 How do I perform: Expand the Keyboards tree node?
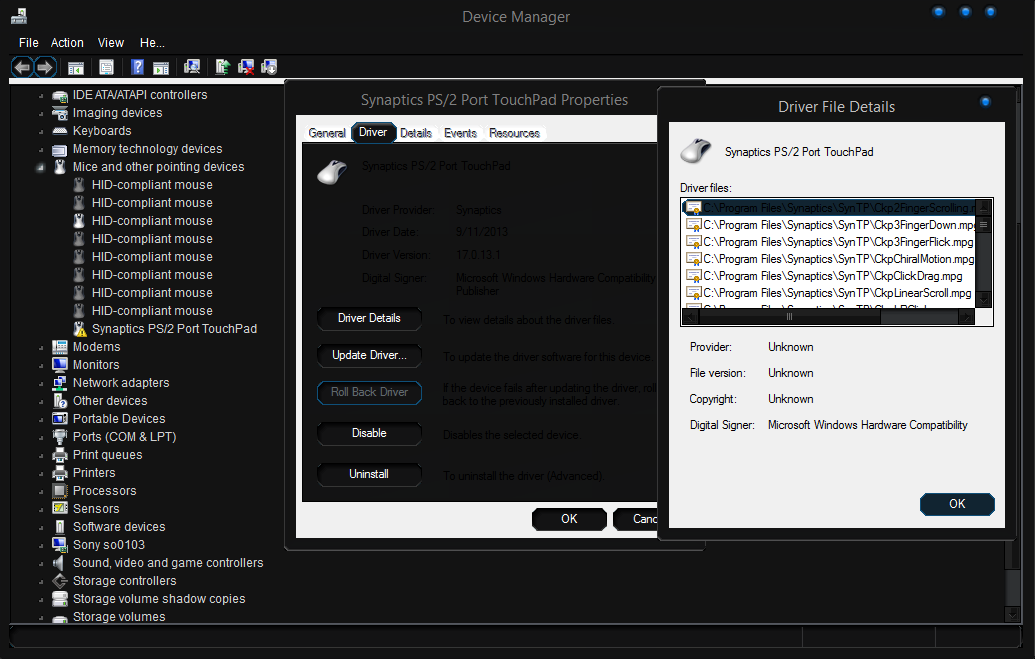41,131
